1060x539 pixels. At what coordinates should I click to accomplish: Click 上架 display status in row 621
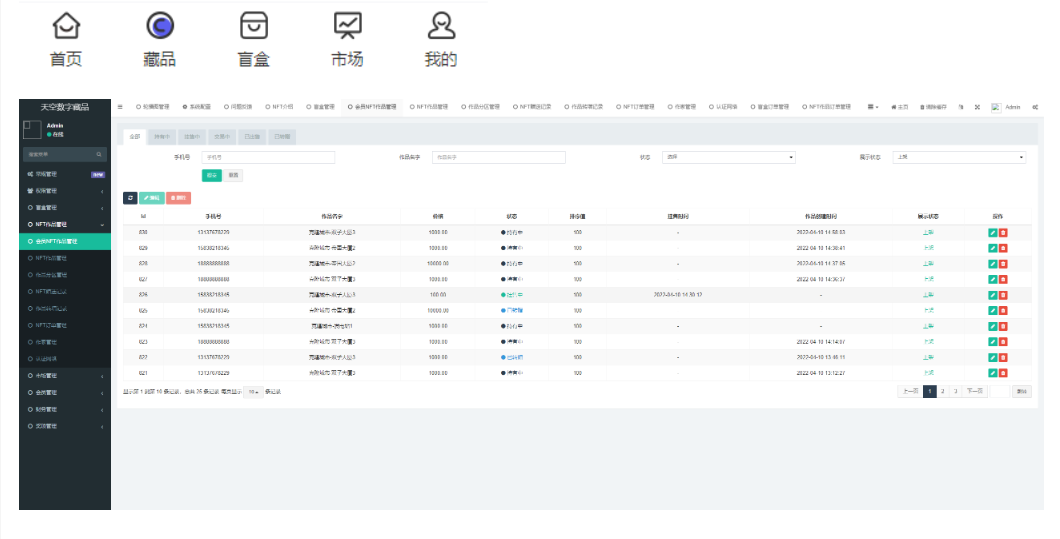928,373
